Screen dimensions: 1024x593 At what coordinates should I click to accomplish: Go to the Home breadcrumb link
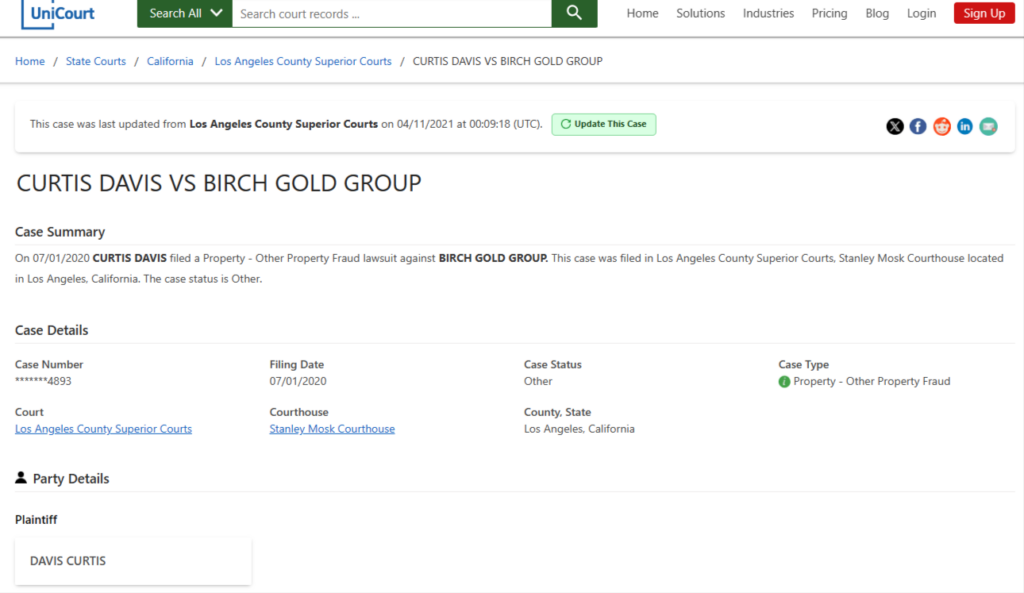(x=30, y=61)
